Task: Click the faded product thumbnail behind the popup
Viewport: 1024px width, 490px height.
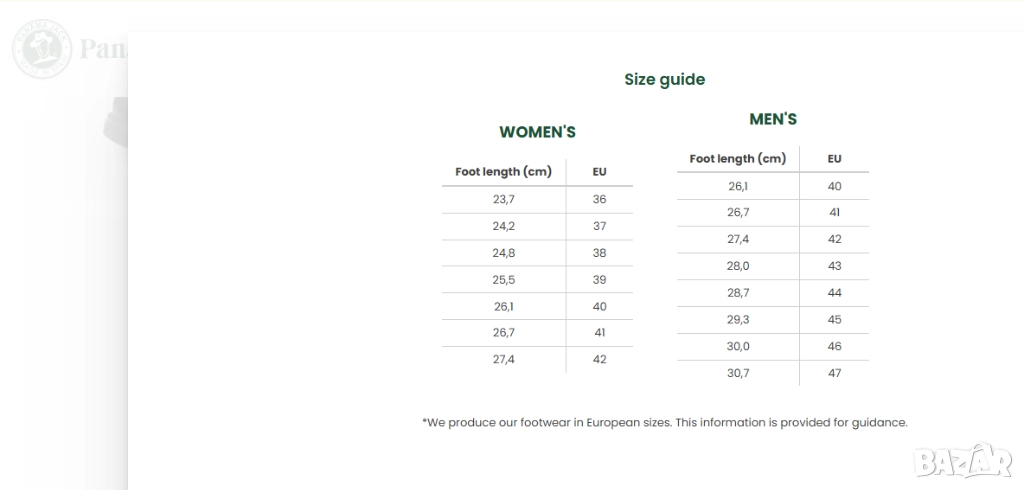Action: click(116, 121)
